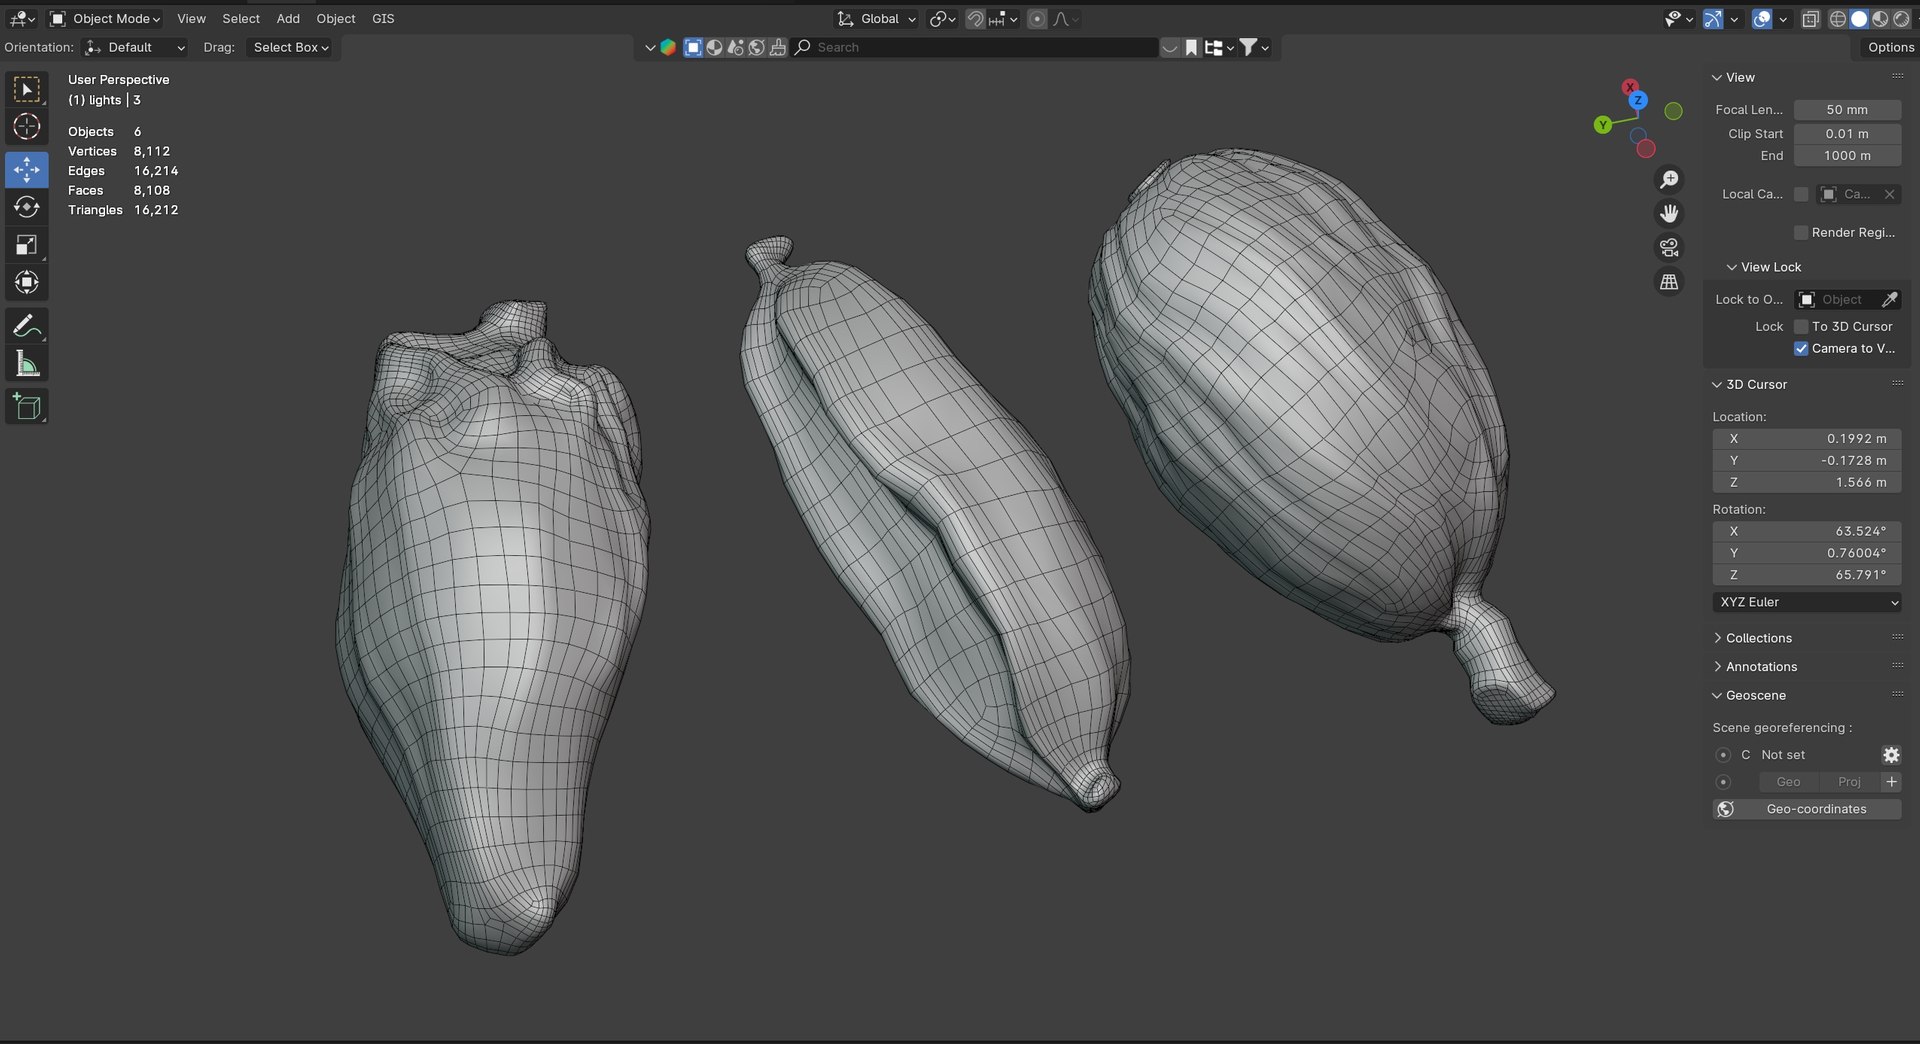1920x1044 pixels.
Task: Select the Add Cube tool
Action: 27,407
